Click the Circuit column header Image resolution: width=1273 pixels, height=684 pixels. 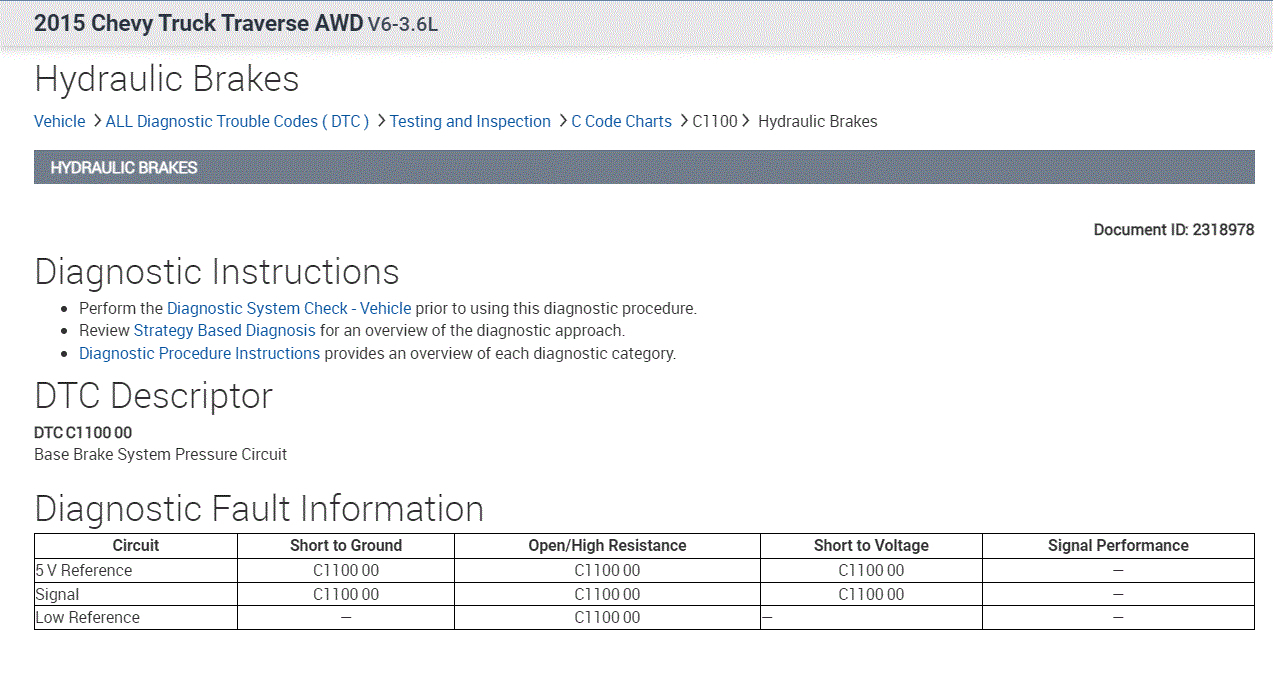[136, 546]
